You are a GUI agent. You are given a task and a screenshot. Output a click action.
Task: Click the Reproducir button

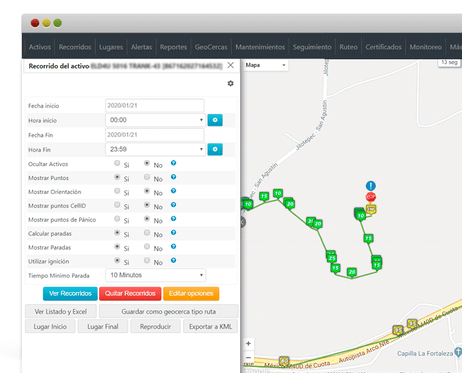point(155,326)
